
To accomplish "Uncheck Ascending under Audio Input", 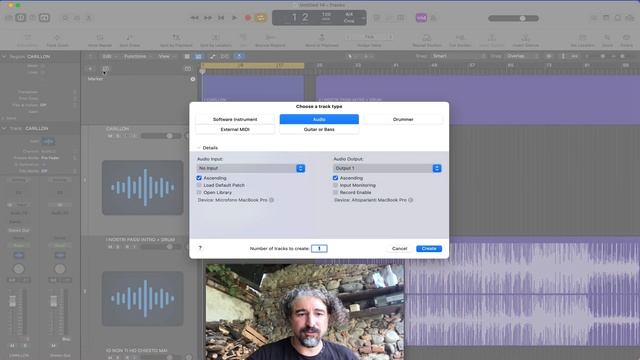I will pos(199,178).
